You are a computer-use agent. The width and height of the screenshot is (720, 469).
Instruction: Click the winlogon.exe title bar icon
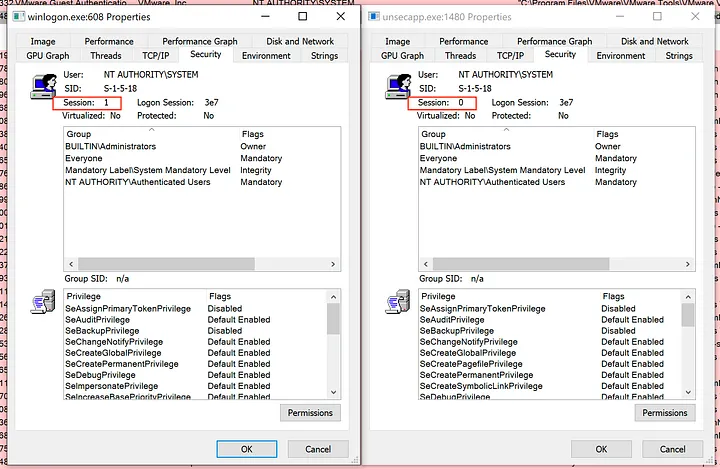coord(21,17)
